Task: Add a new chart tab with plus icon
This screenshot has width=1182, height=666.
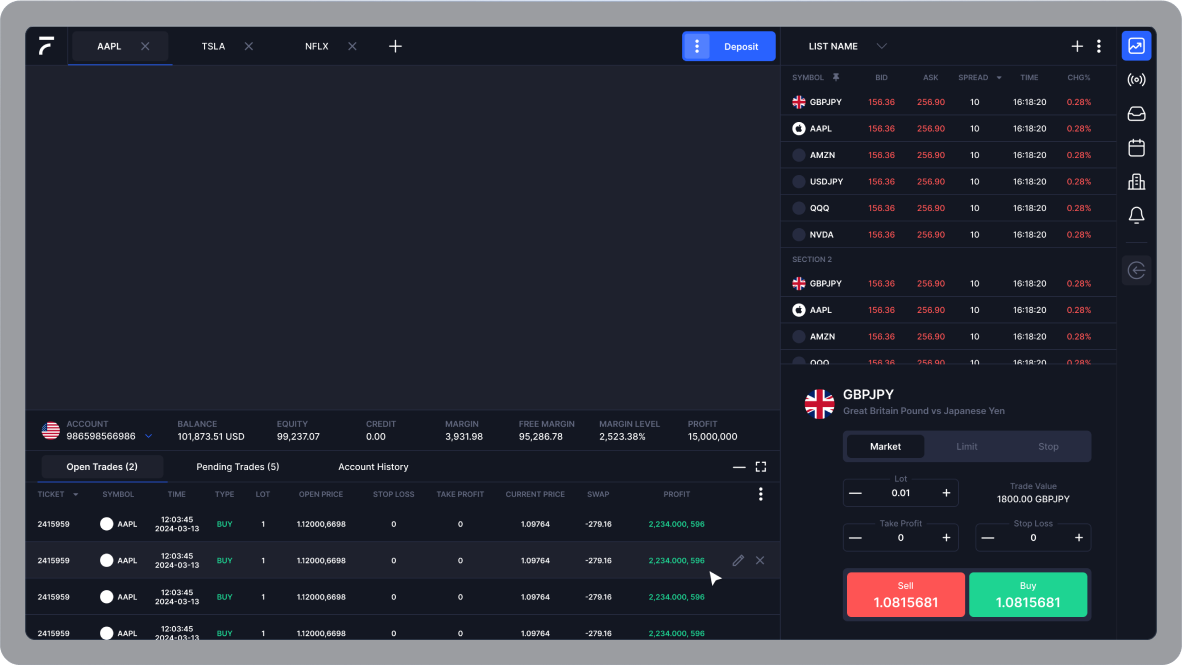Action: click(395, 46)
